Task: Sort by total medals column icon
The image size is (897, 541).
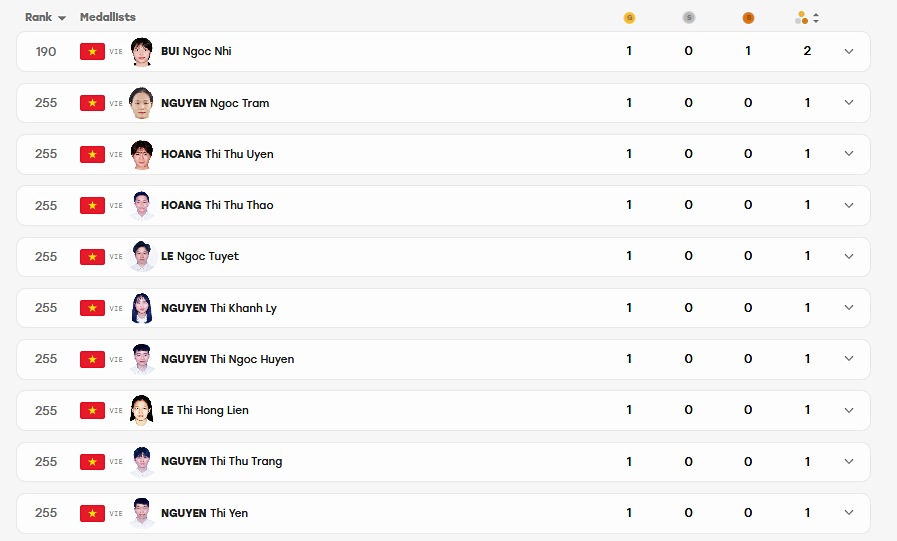Action: point(807,18)
